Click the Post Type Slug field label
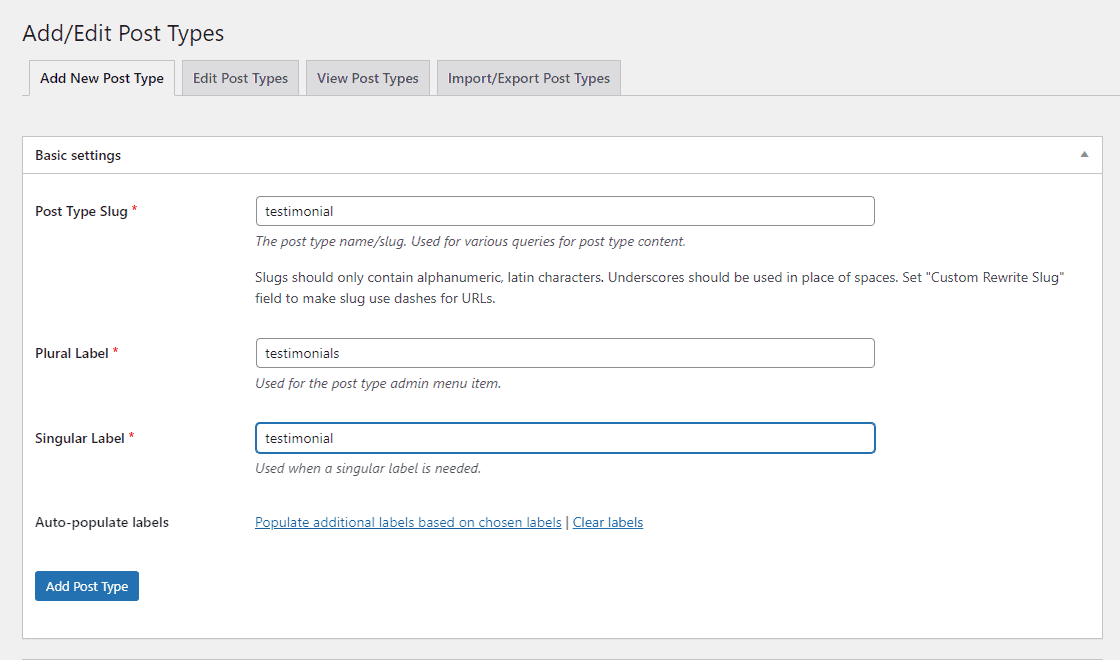The image size is (1120, 660). tap(81, 211)
